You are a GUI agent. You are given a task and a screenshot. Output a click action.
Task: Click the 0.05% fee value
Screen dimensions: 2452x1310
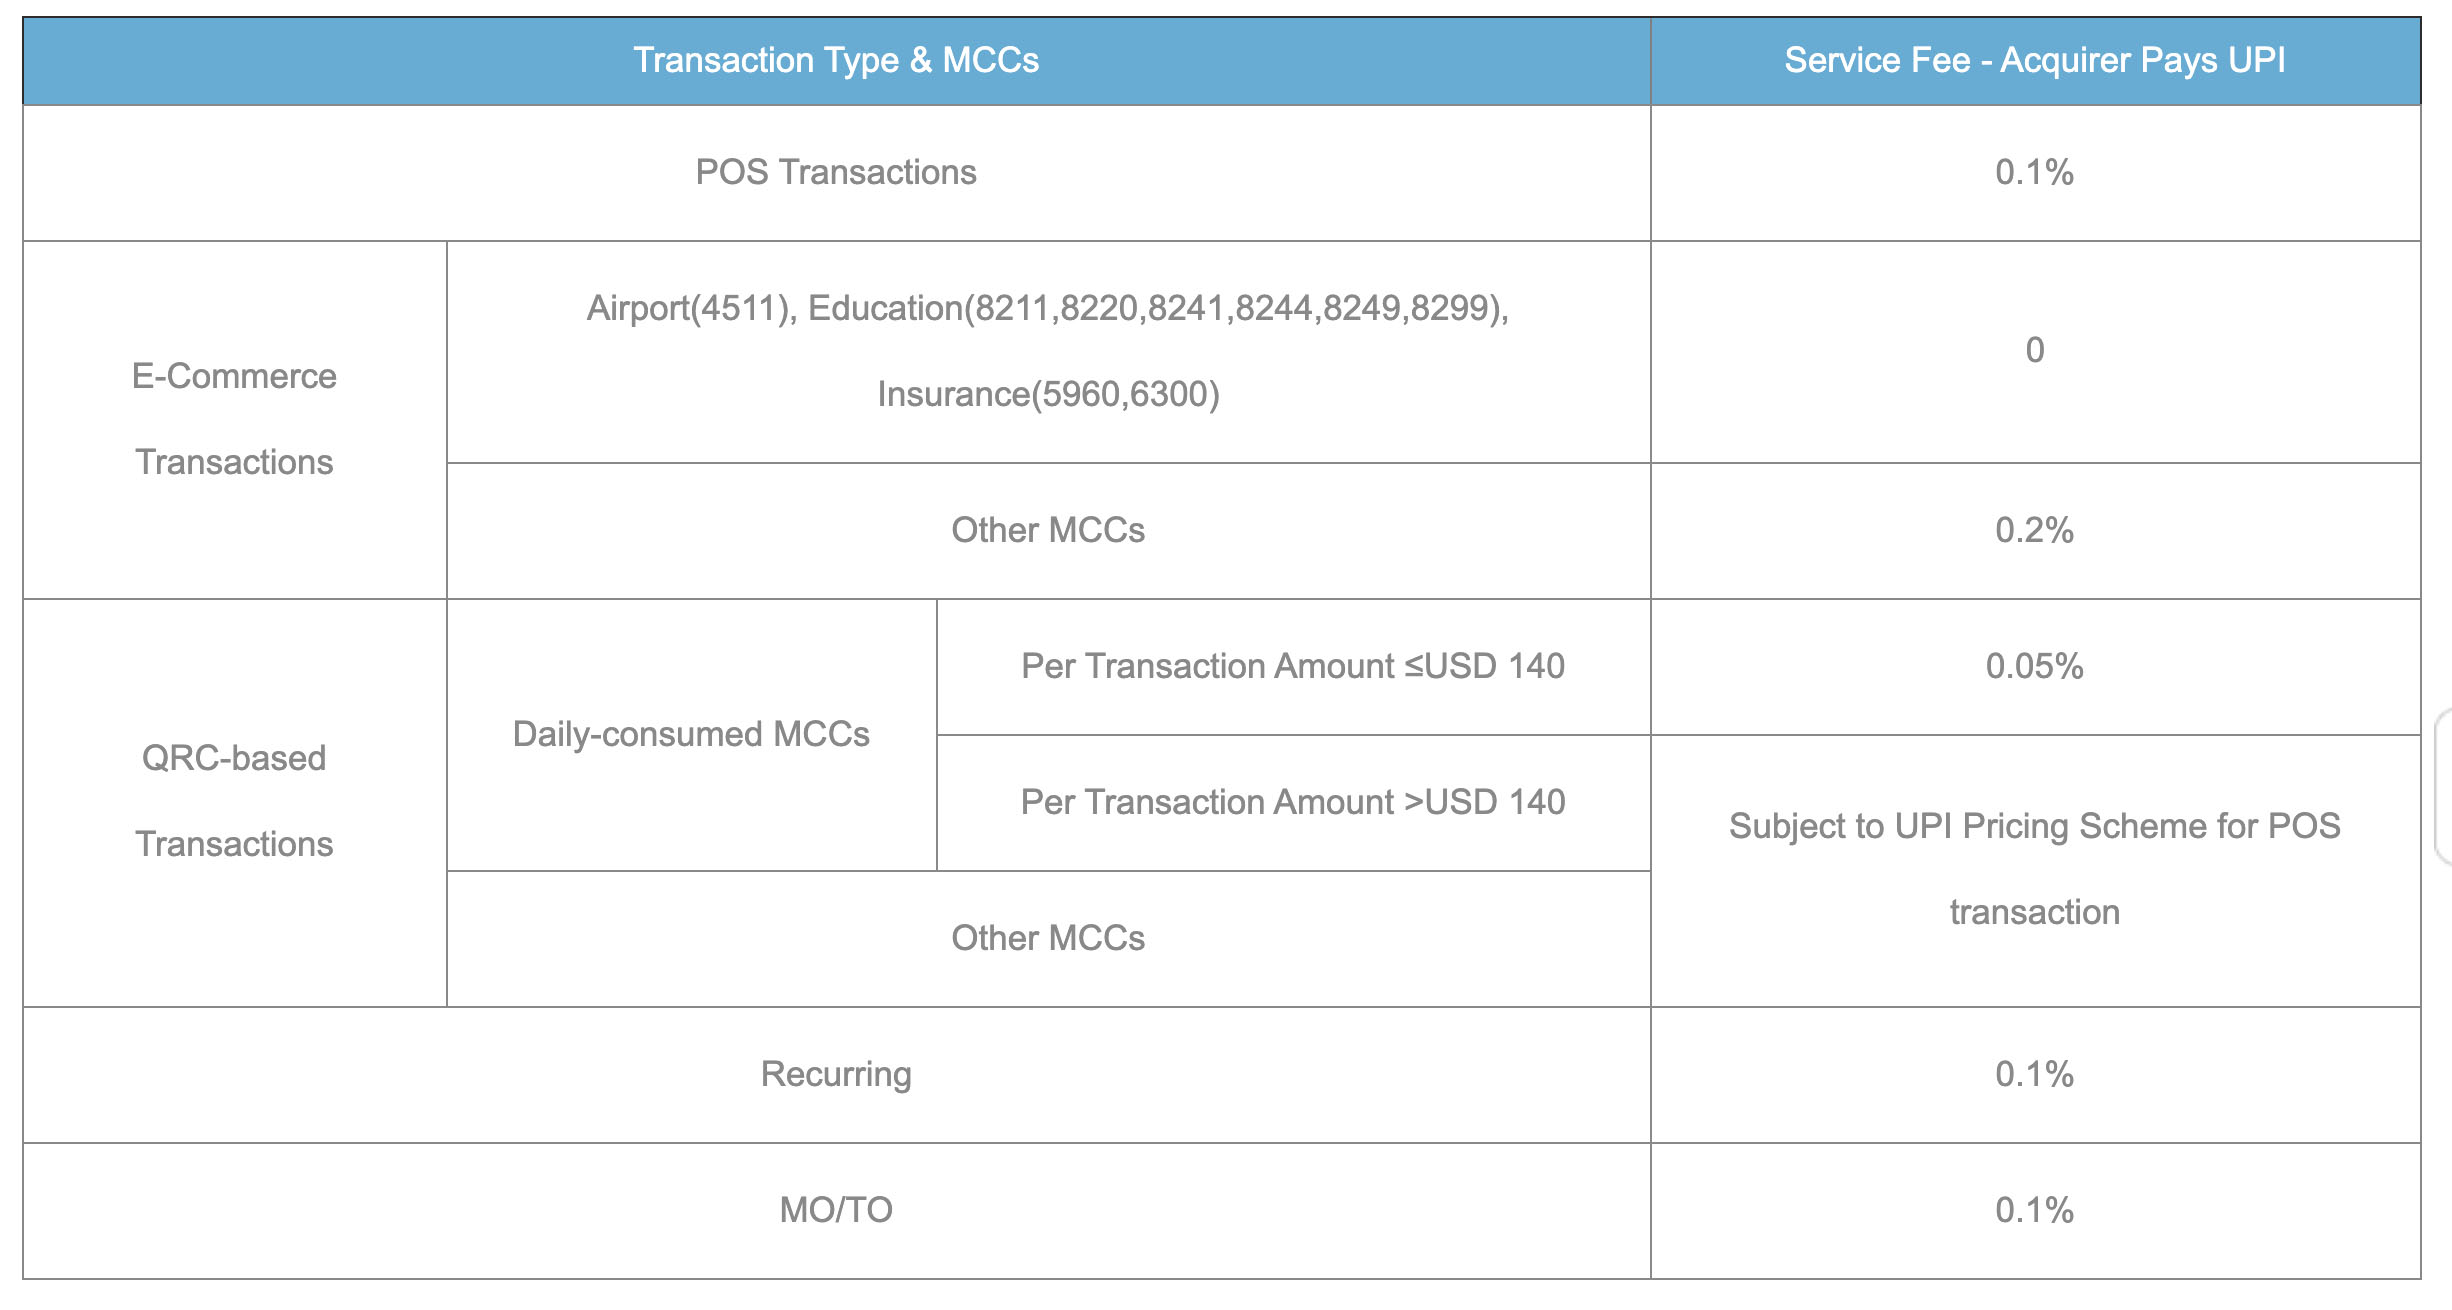pyautogui.click(x=2035, y=666)
